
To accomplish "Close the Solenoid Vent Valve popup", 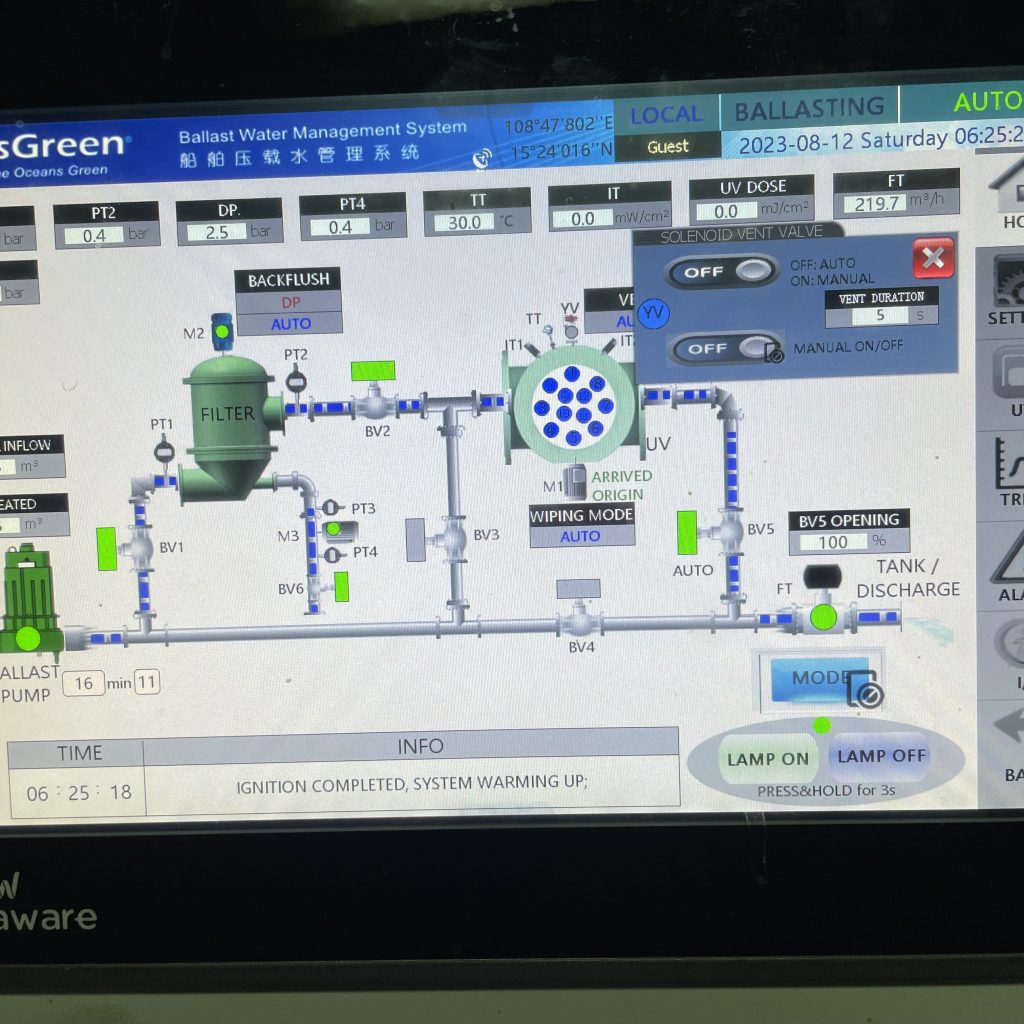I will pyautogui.click(x=932, y=259).
